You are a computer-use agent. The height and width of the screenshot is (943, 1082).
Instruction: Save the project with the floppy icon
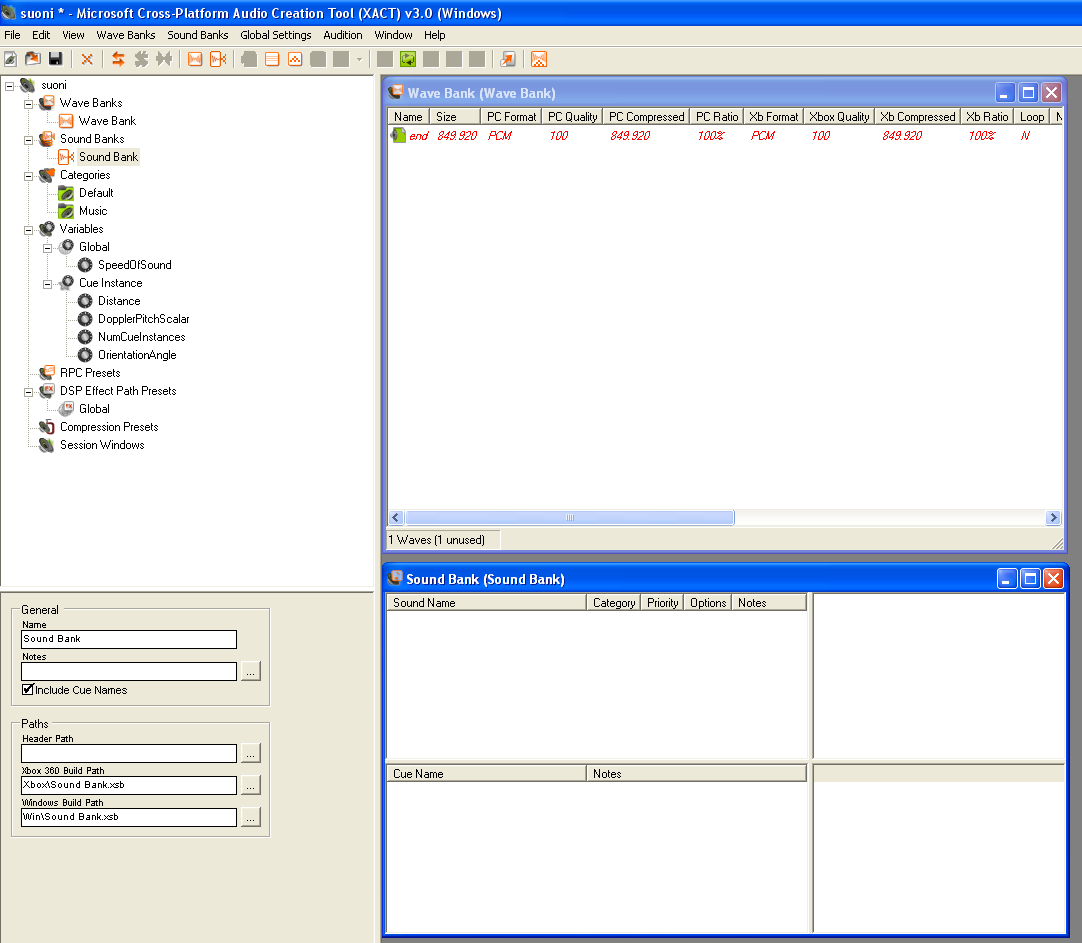[x=56, y=59]
